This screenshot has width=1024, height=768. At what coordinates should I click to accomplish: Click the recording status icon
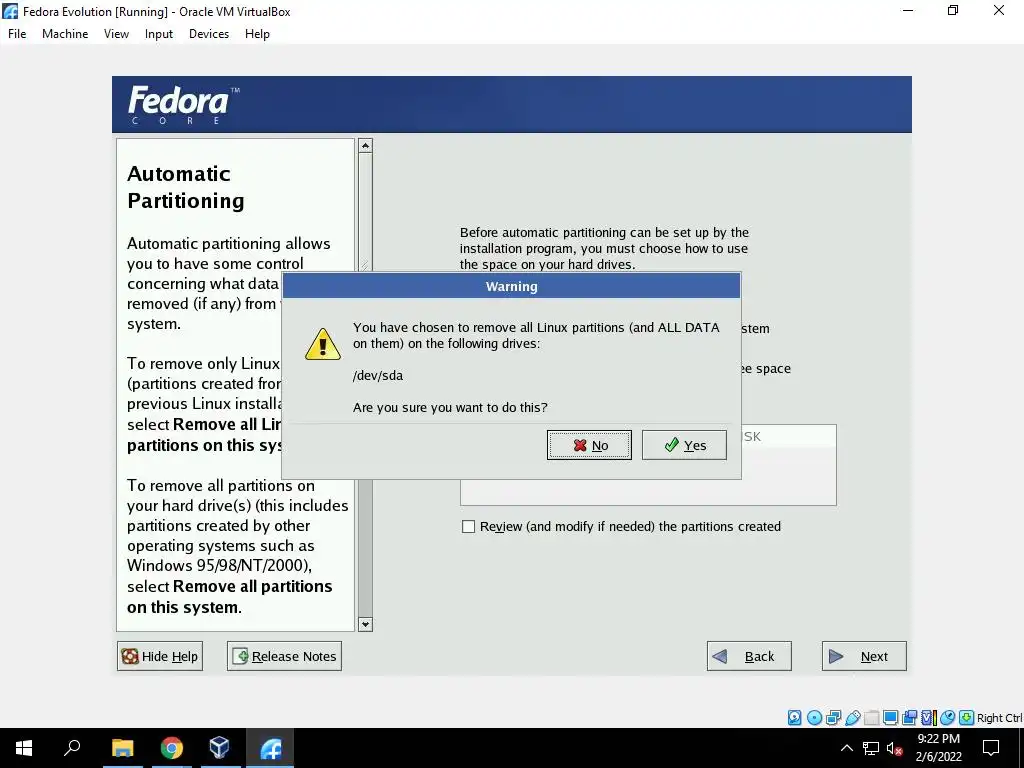(x=909, y=718)
